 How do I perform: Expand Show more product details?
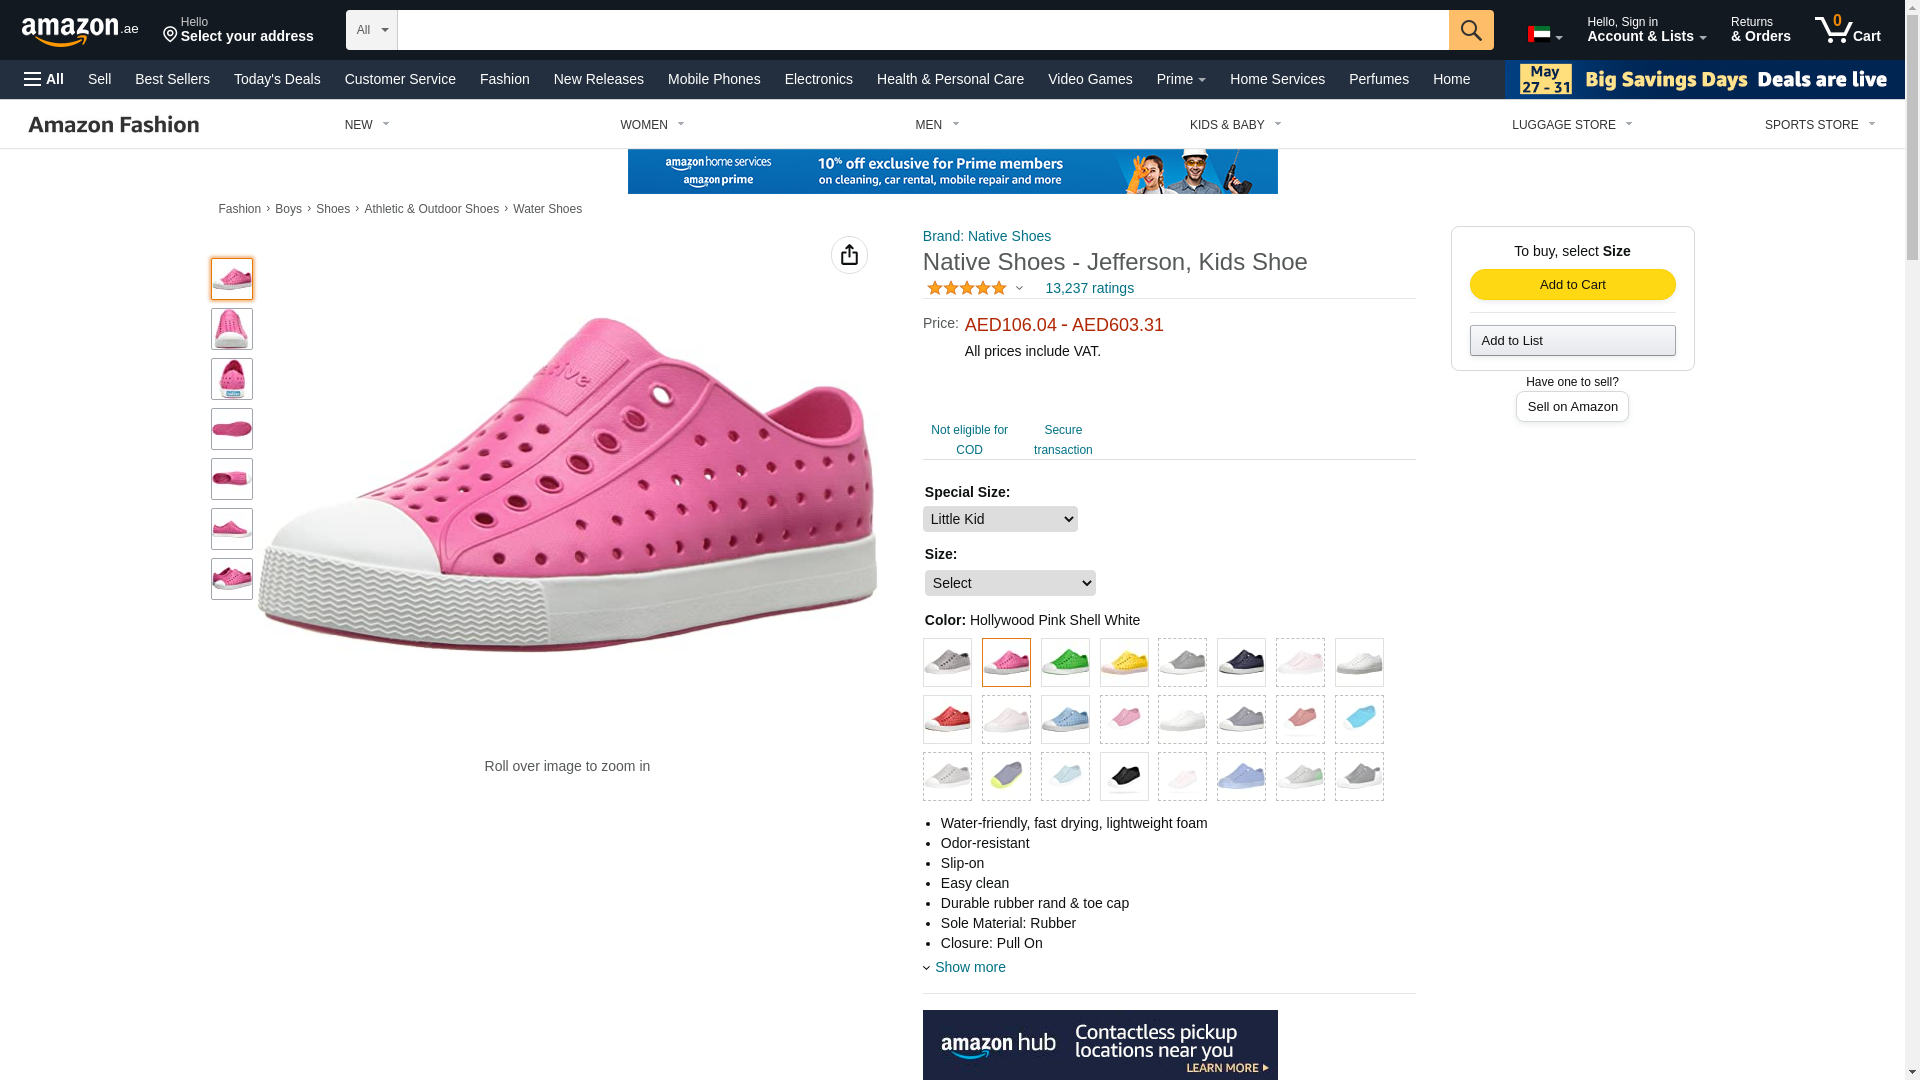969,967
